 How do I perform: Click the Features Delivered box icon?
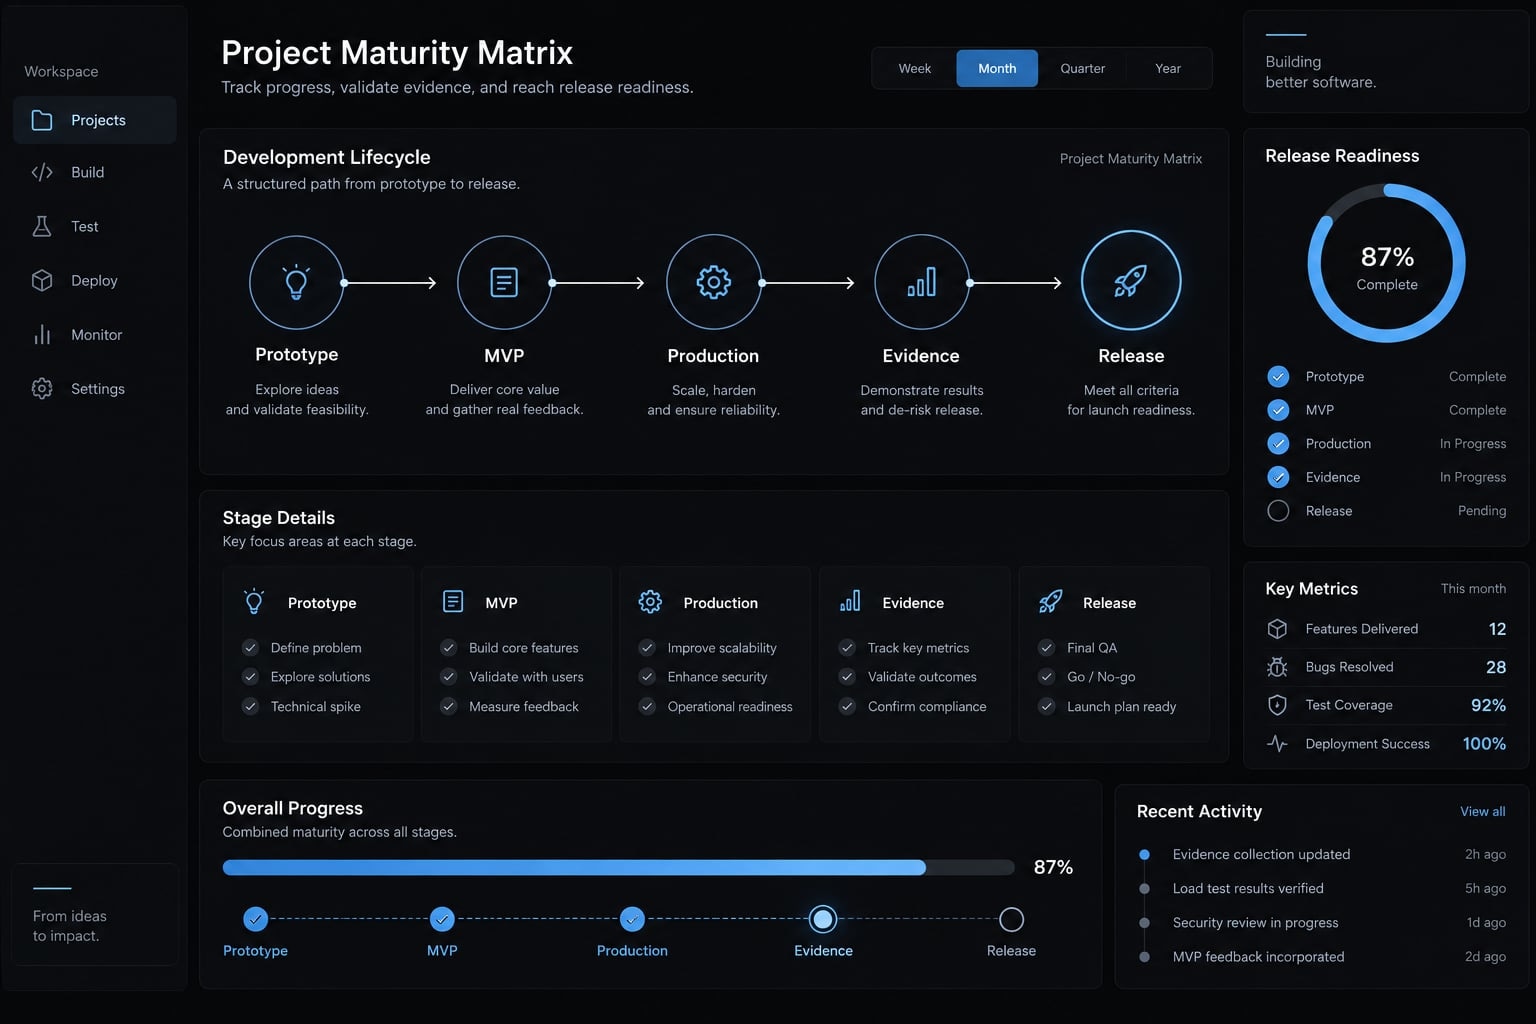point(1277,629)
